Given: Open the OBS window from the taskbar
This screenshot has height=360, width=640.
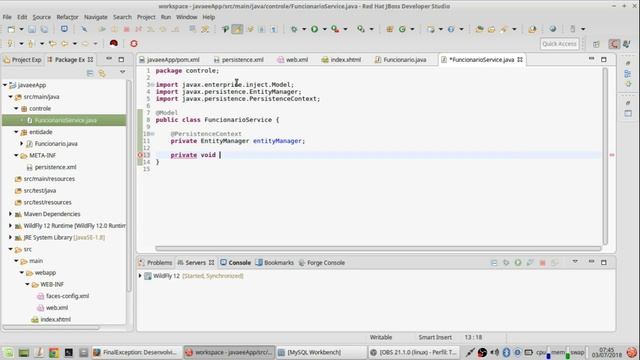Looking at the screenshot, I should pos(413,352).
